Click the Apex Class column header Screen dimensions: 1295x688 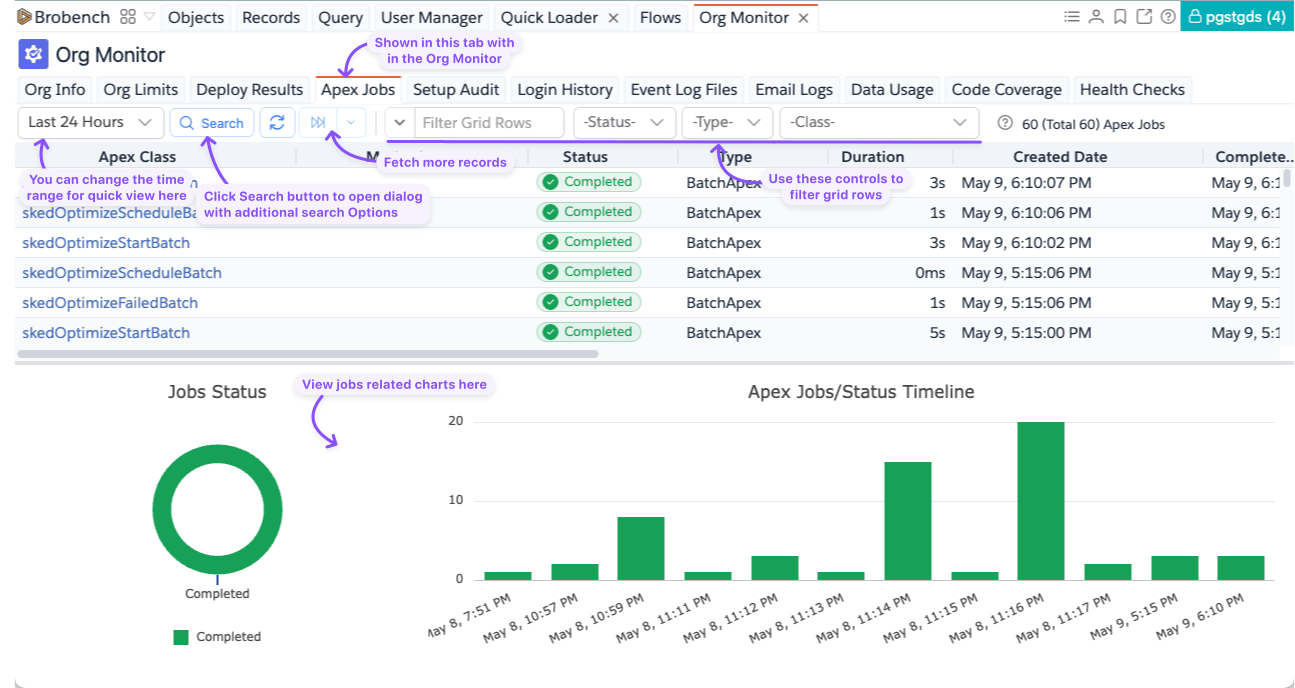(x=137, y=156)
